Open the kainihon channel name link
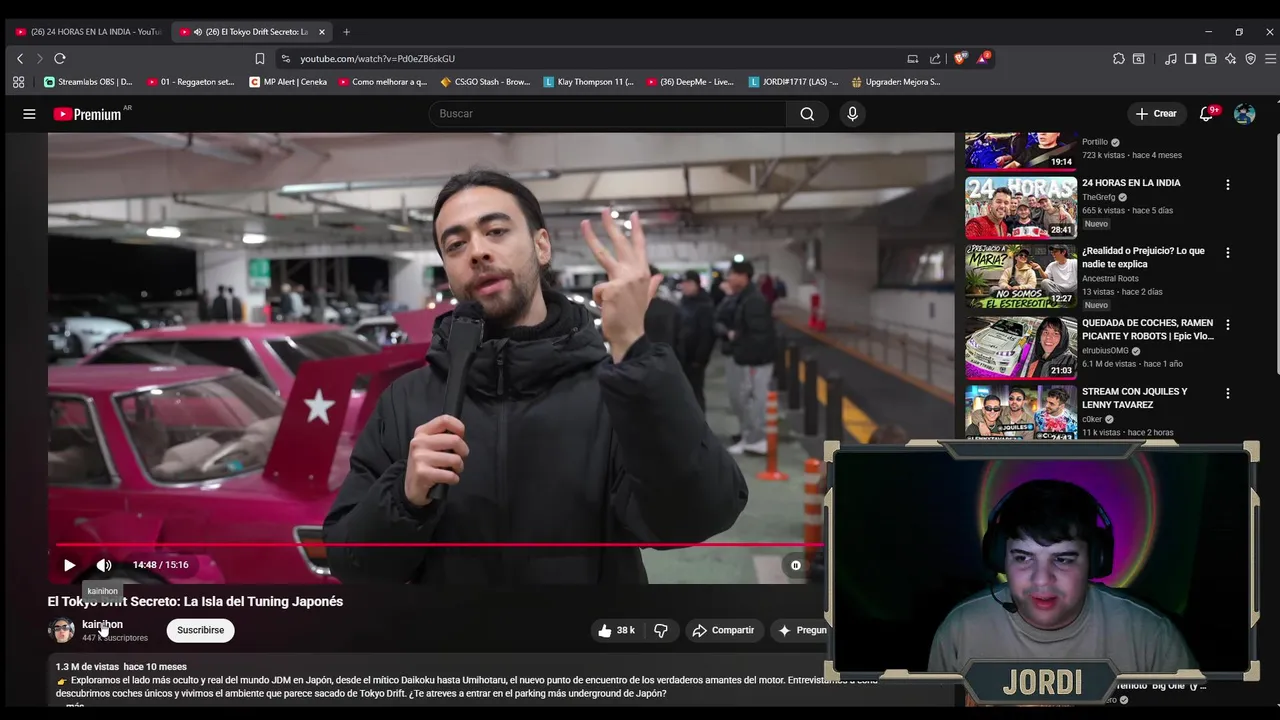The image size is (1280, 720). pyautogui.click(x=102, y=624)
